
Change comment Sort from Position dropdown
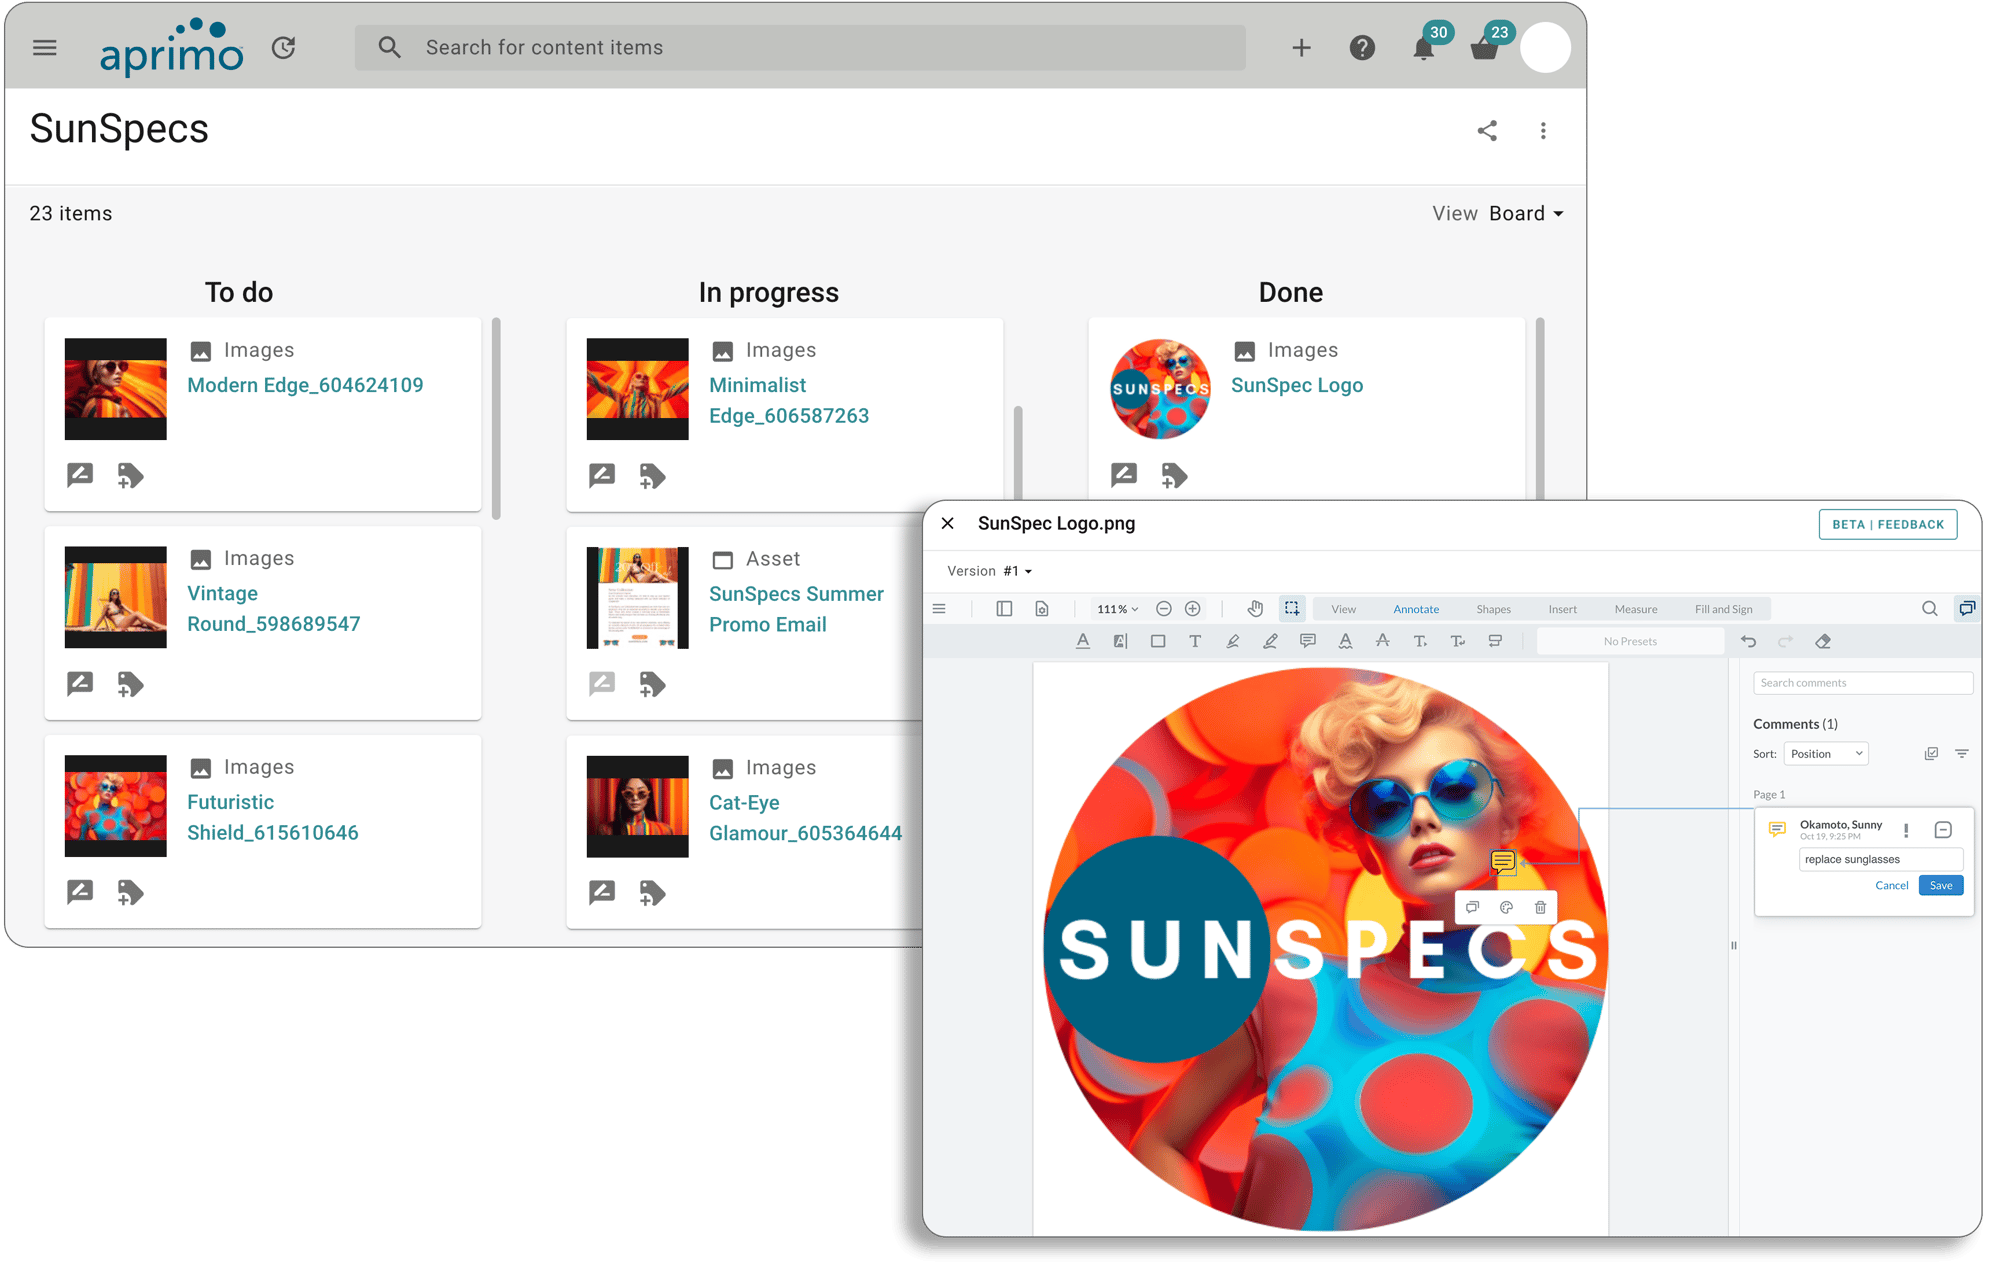[1825, 753]
